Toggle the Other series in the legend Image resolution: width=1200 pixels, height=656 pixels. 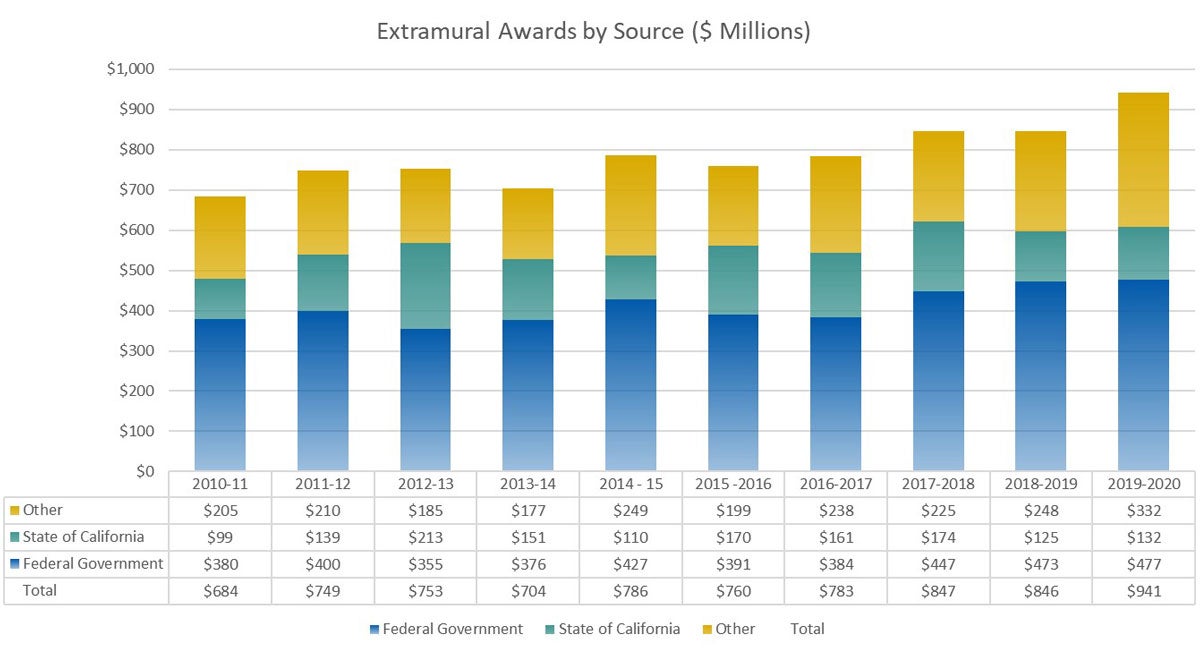[730, 629]
